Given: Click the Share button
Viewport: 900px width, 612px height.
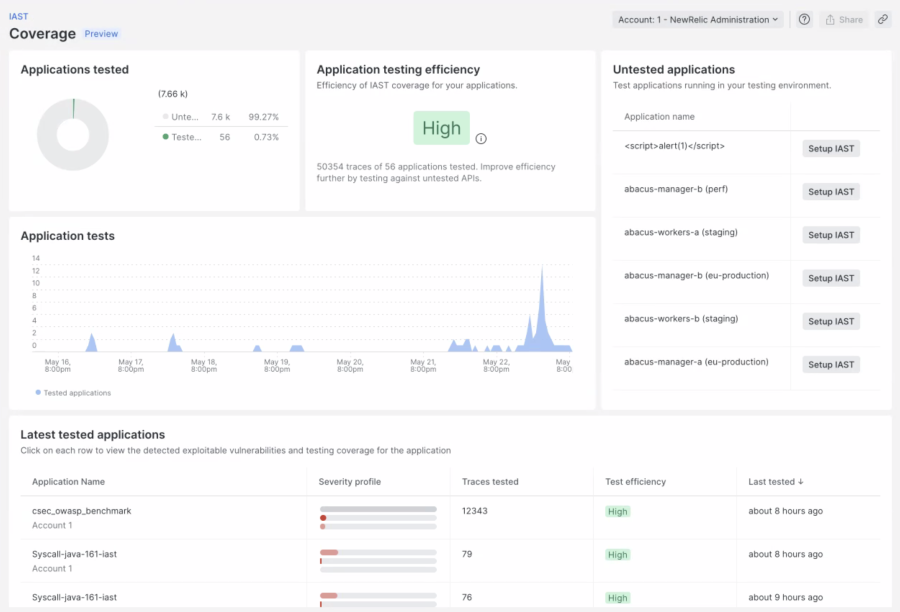Looking at the screenshot, I should tap(843, 19).
